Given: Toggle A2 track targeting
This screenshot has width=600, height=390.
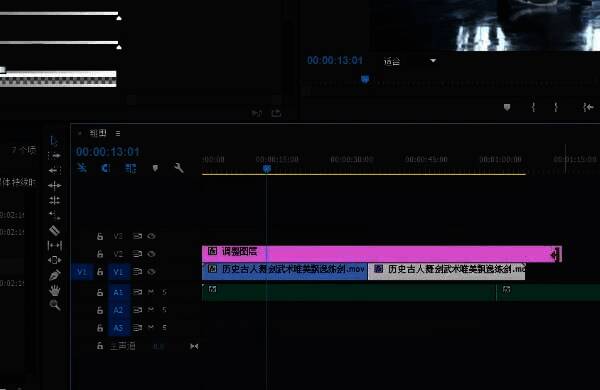Looking at the screenshot, I should coord(119,310).
